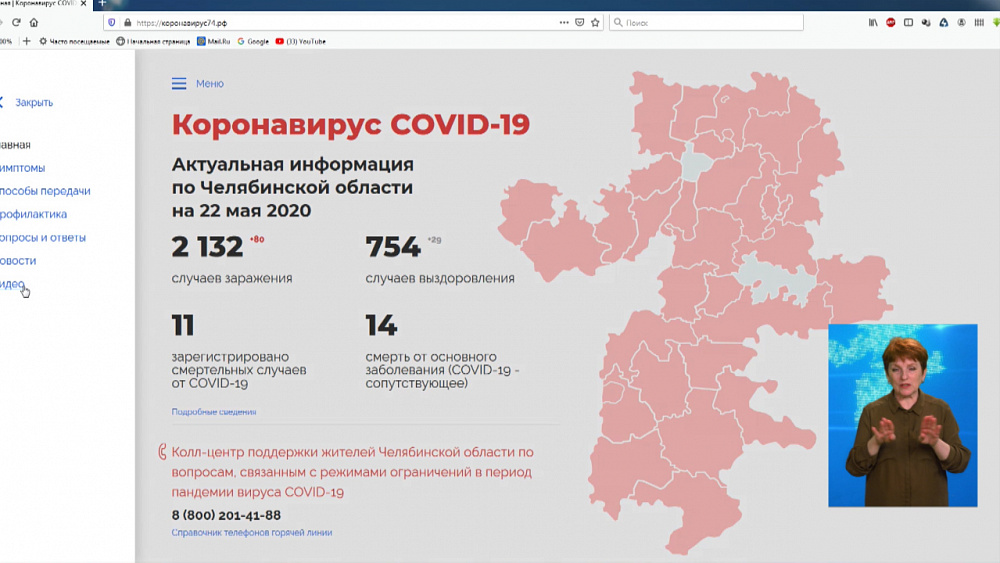Screen dimensions: 1000x563
Task: Click the Колл-центр поддержки жителей paragraph
Action: 353,472
